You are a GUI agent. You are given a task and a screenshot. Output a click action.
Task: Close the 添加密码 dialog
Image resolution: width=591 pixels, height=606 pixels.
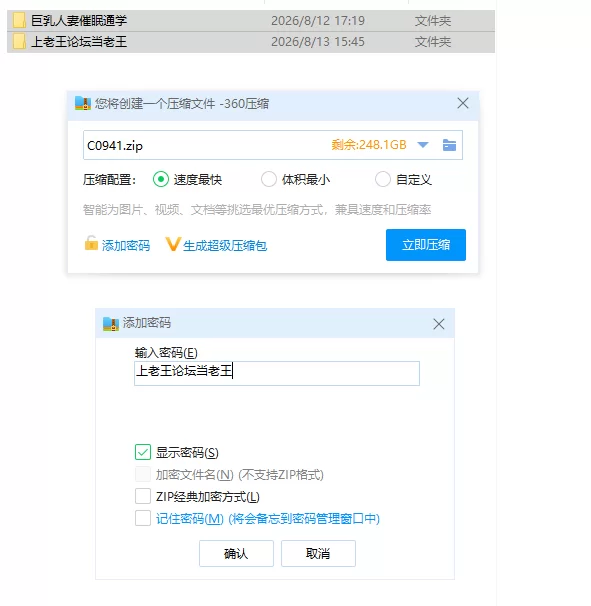point(439,324)
